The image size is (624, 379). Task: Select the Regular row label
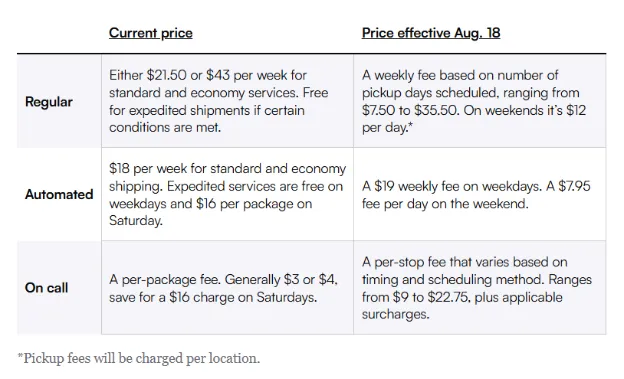pos(49,102)
